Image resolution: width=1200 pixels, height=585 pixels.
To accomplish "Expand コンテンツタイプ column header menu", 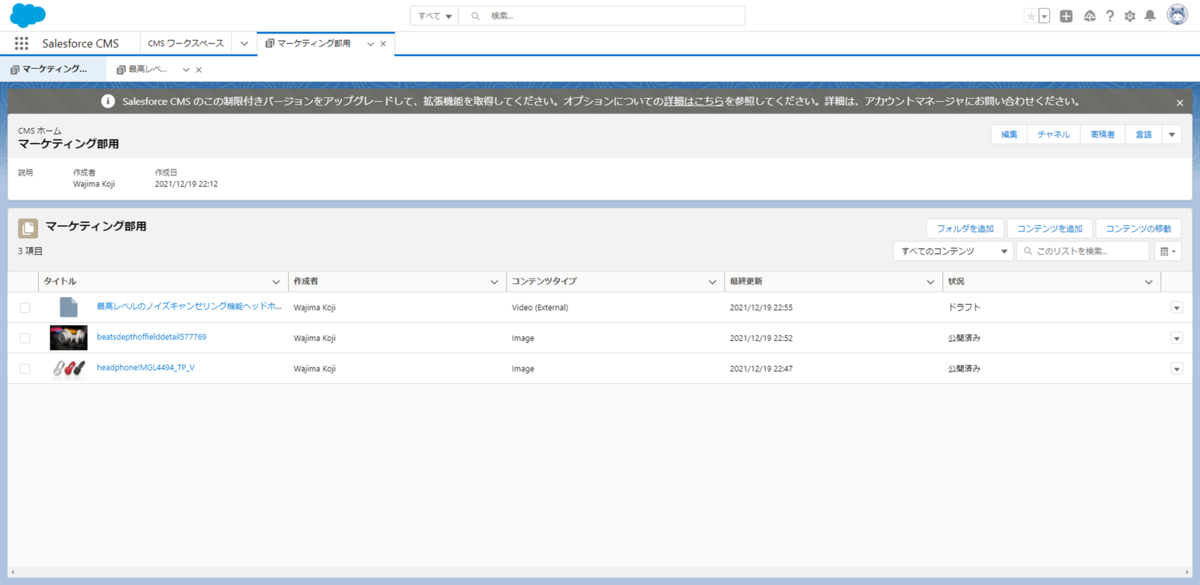I will 712,282.
